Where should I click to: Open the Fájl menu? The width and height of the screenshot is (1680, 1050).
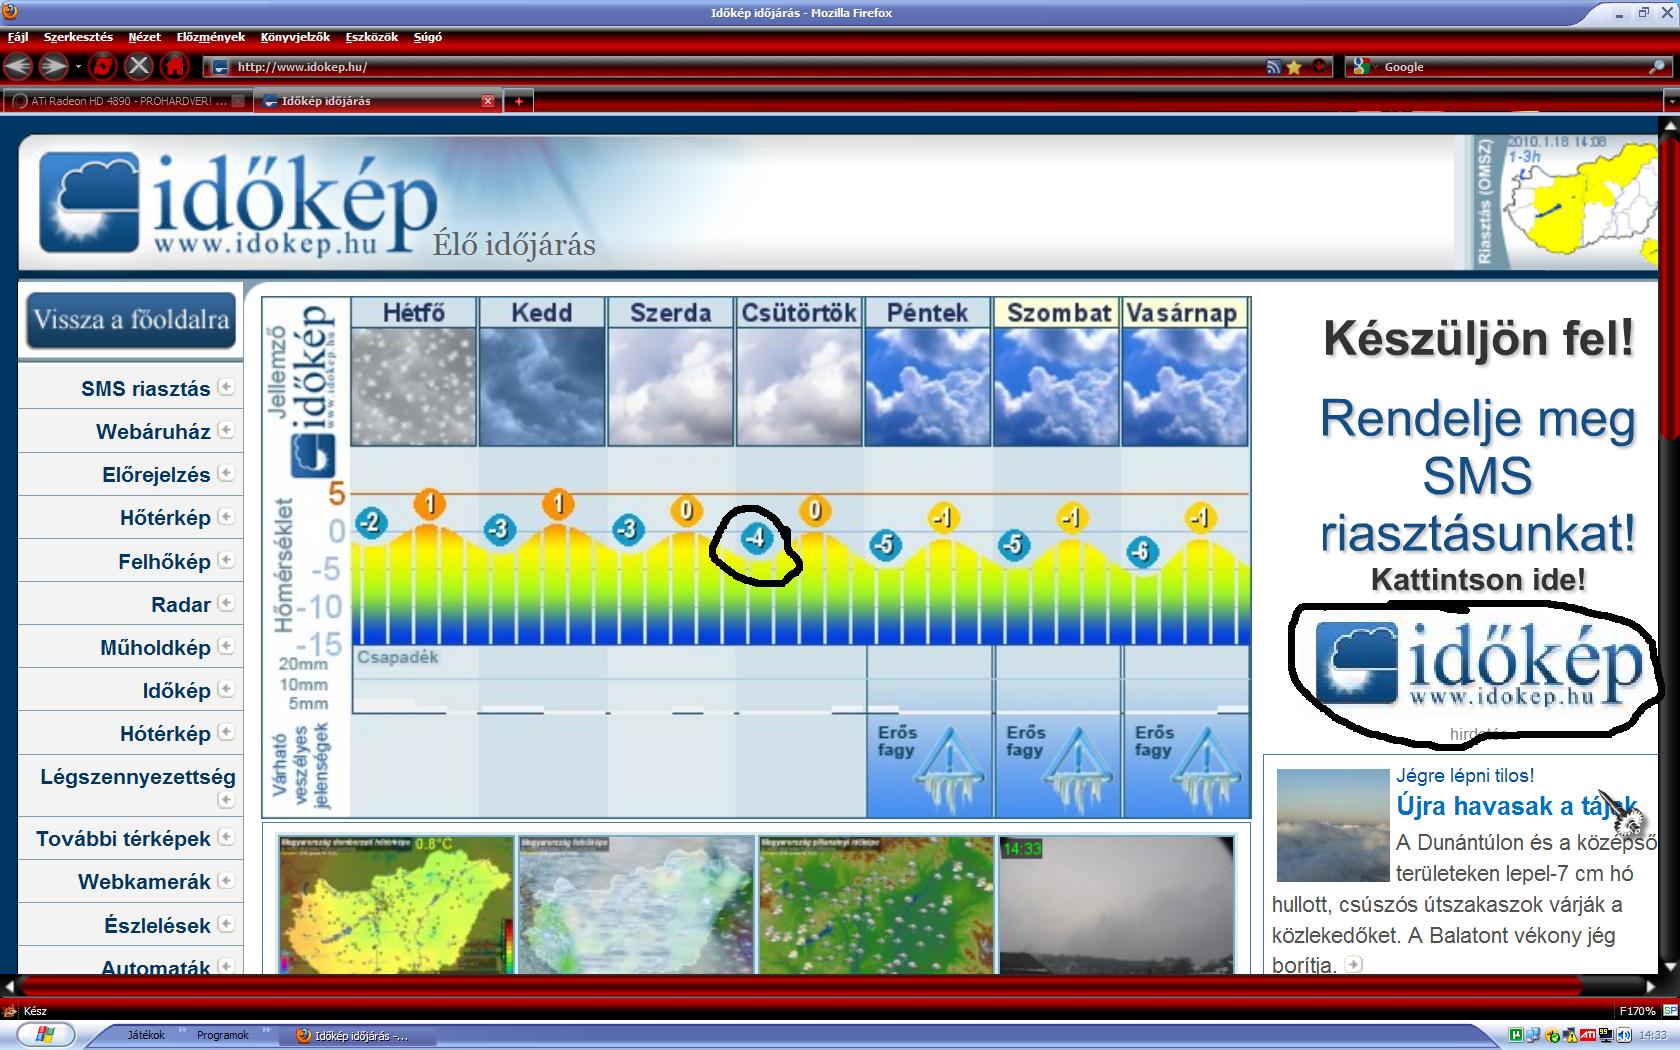[18, 37]
